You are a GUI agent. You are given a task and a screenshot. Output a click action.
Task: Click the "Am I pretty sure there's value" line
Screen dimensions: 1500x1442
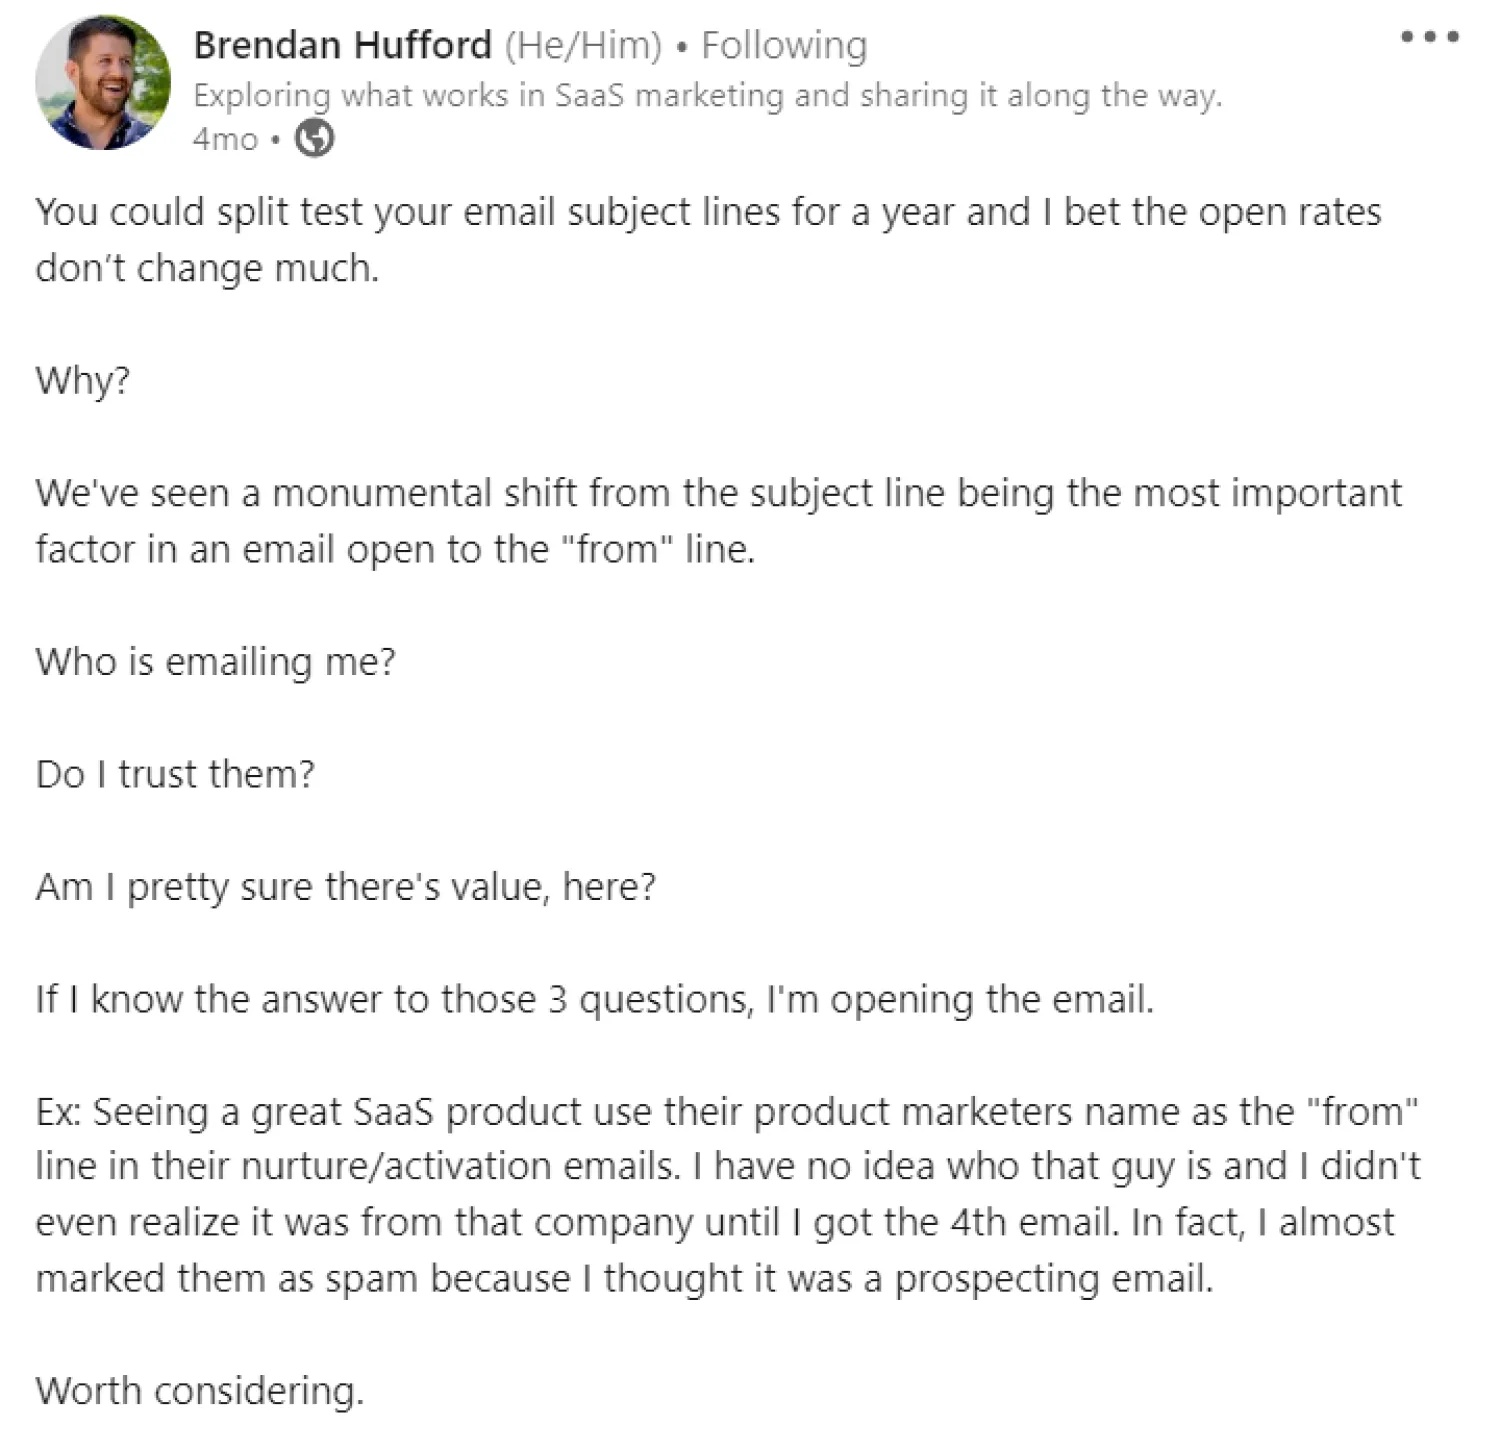(346, 887)
